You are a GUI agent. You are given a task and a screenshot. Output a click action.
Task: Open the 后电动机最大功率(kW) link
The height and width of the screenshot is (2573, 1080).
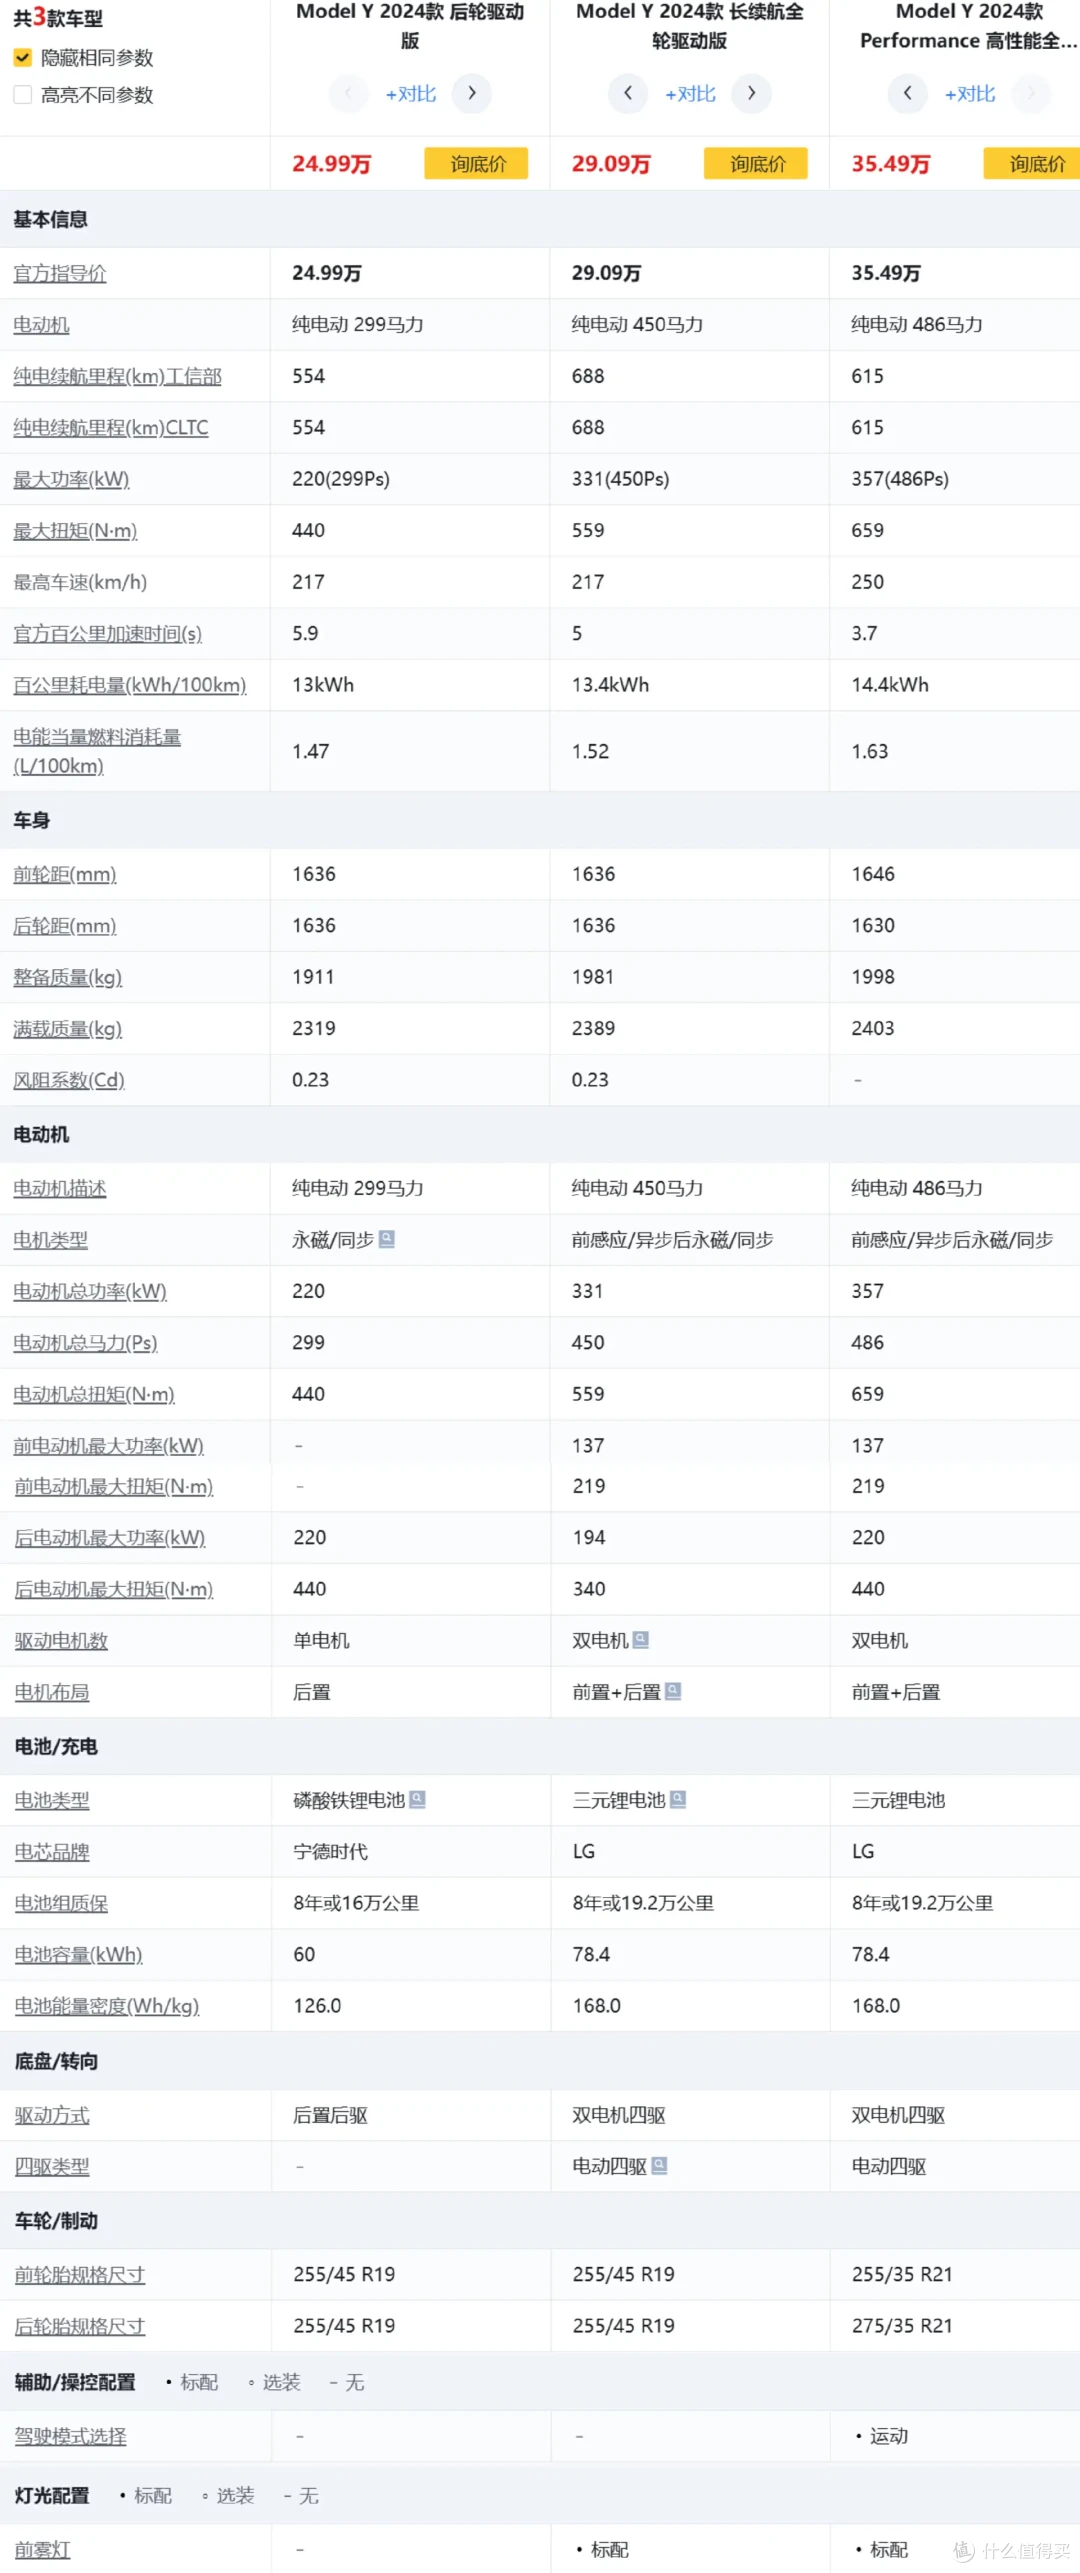point(109,1538)
